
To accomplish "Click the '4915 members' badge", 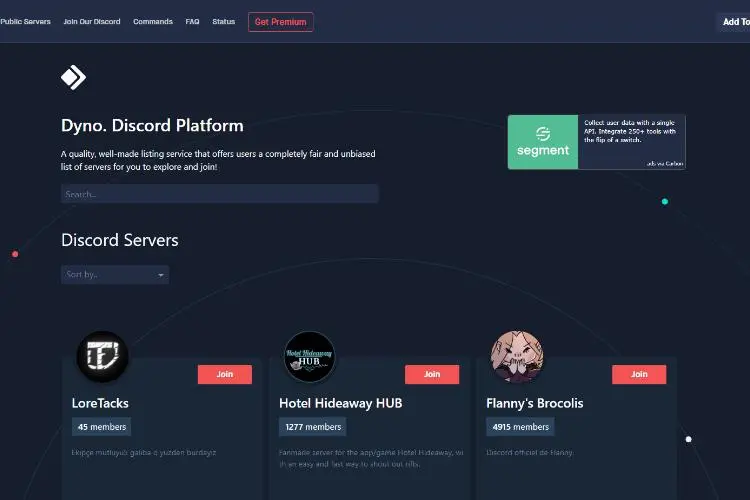I will point(520,427).
